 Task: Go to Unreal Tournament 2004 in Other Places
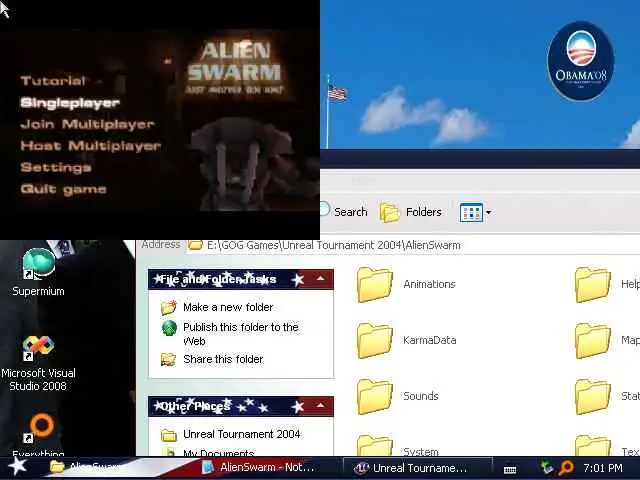(242, 434)
